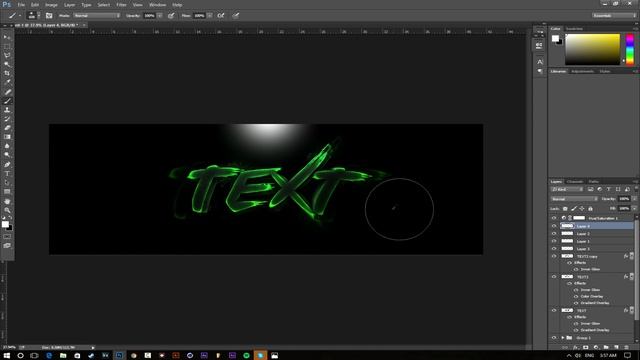Select the Spot Healing Brush tool
Screen dimensions: 640x360
pyautogui.click(x=7, y=92)
